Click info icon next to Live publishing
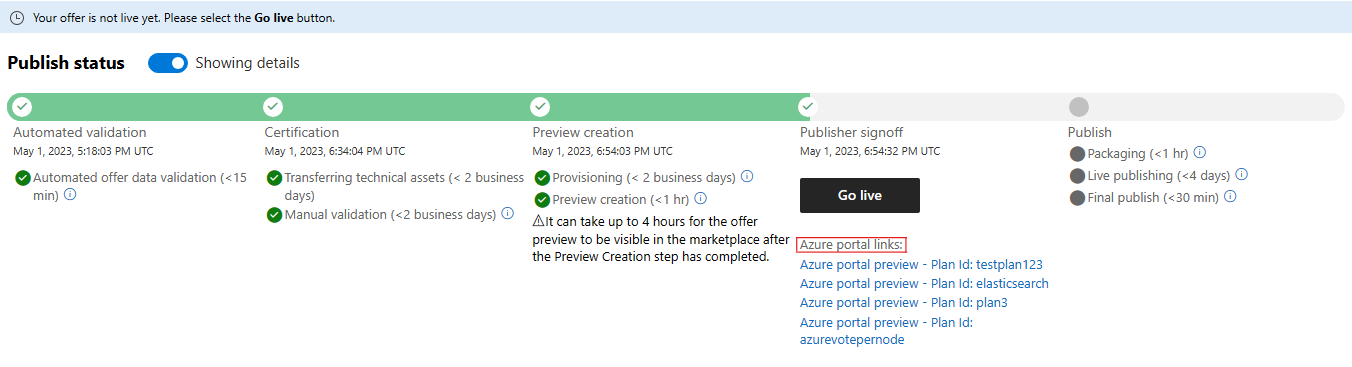Viewport: 1352px width, 367px height. (1241, 175)
